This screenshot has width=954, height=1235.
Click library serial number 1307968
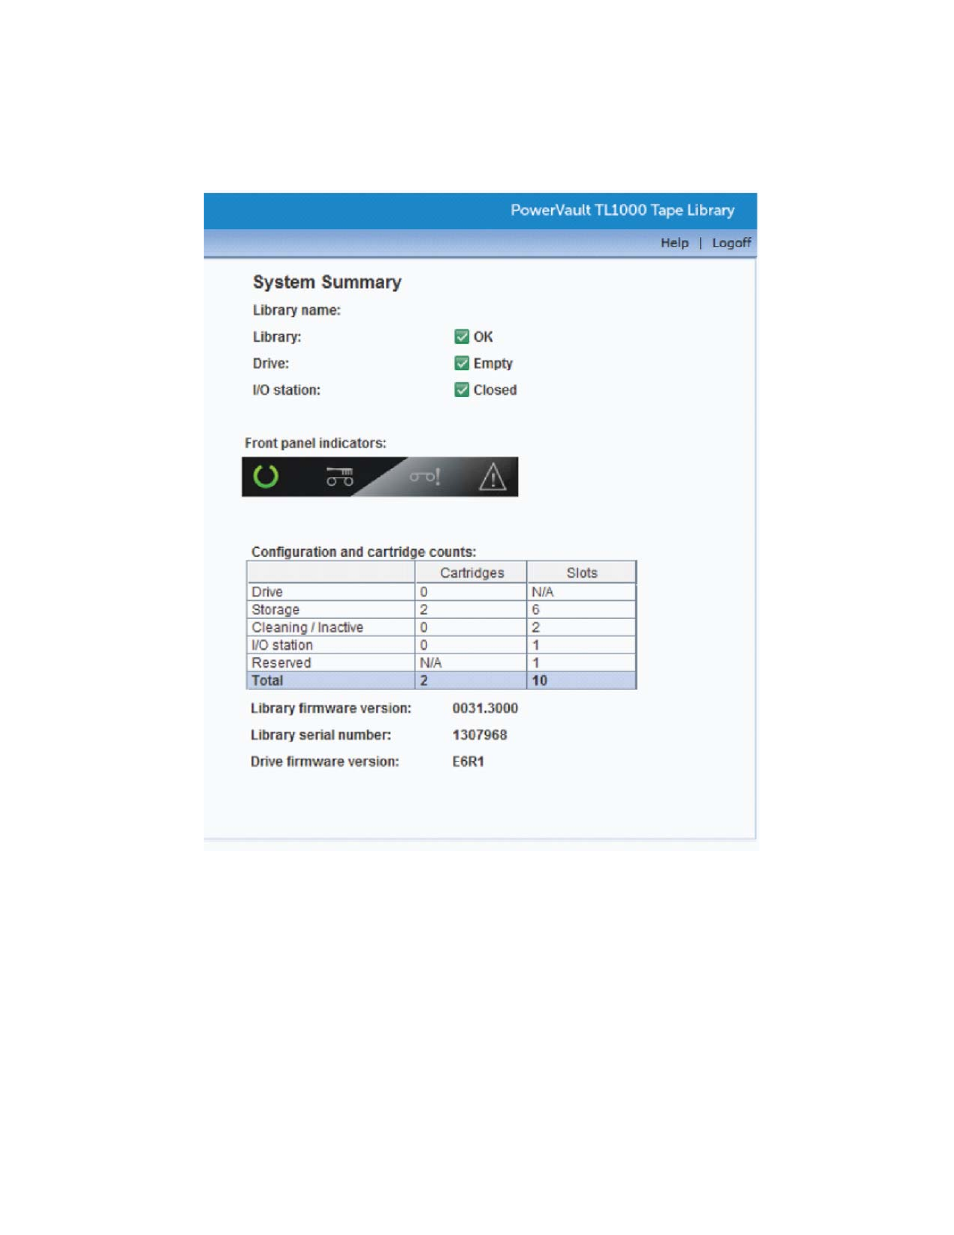pos(480,735)
